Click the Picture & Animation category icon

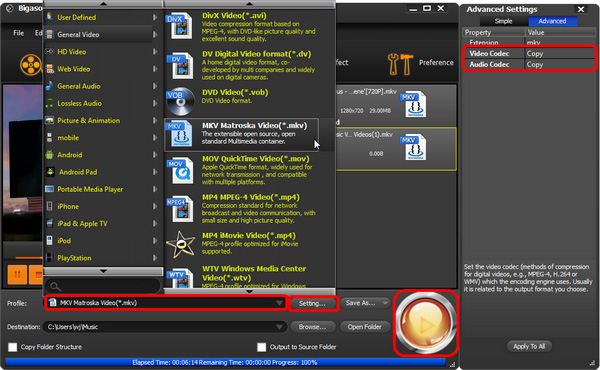[50, 120]
